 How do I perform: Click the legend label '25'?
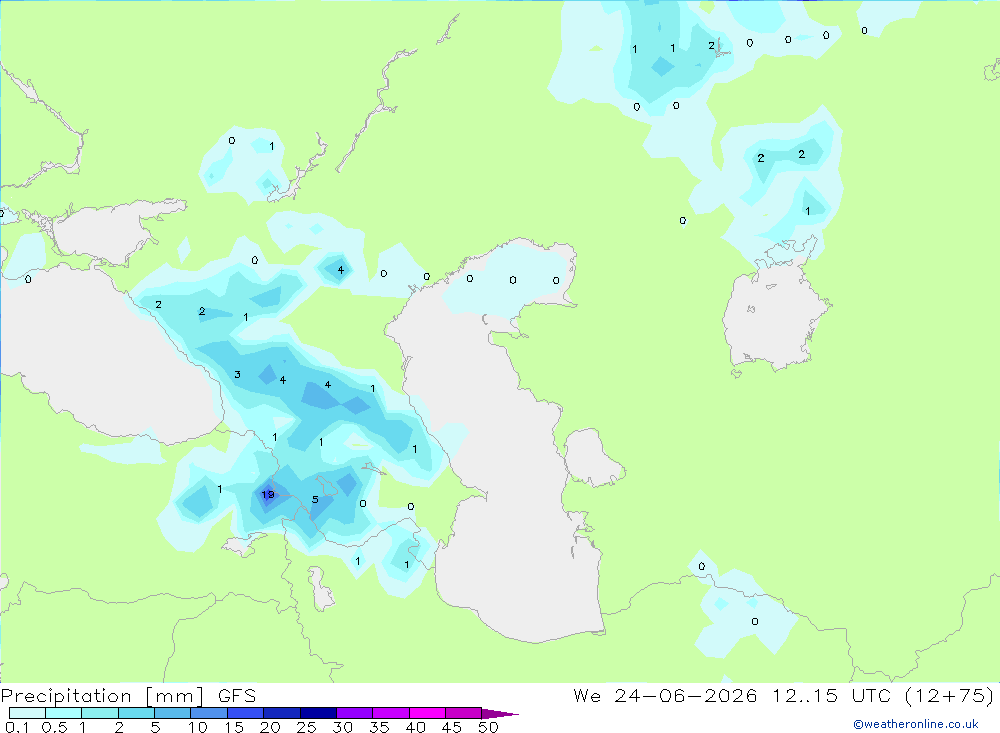pos(307,727)
